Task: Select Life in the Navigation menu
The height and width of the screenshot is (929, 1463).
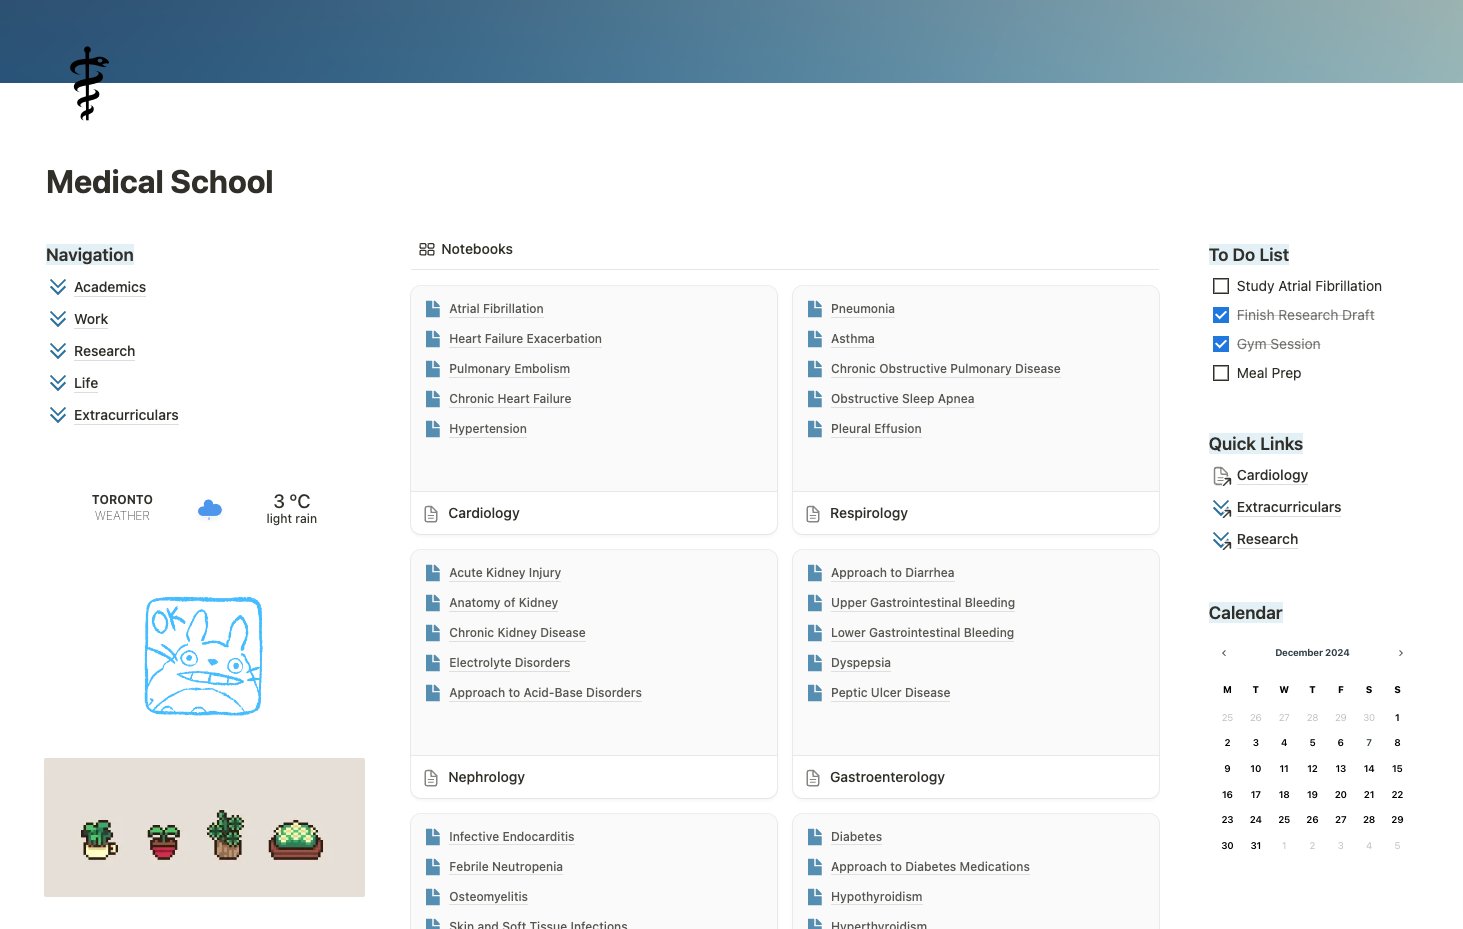Action: click(x=85, y=383)
